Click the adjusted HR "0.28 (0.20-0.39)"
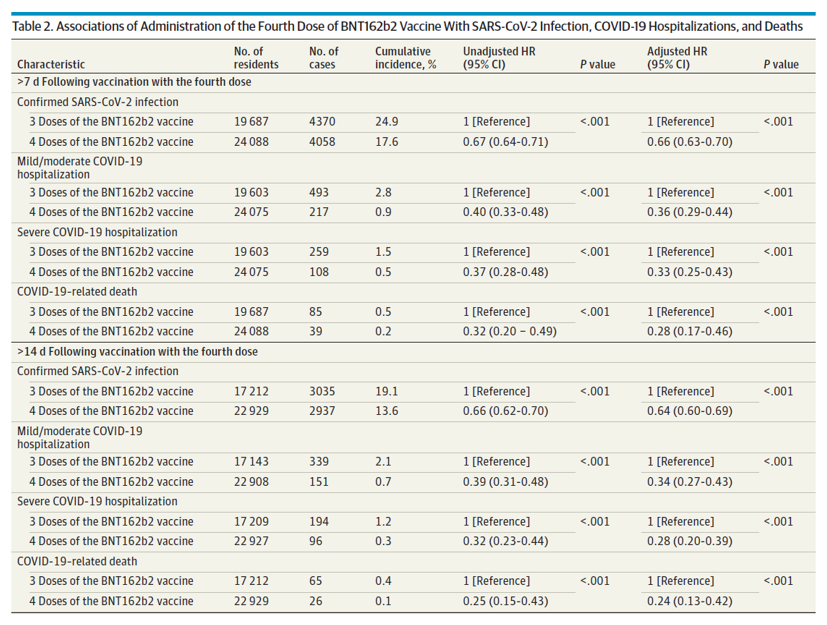 click(x=690, y=542)
